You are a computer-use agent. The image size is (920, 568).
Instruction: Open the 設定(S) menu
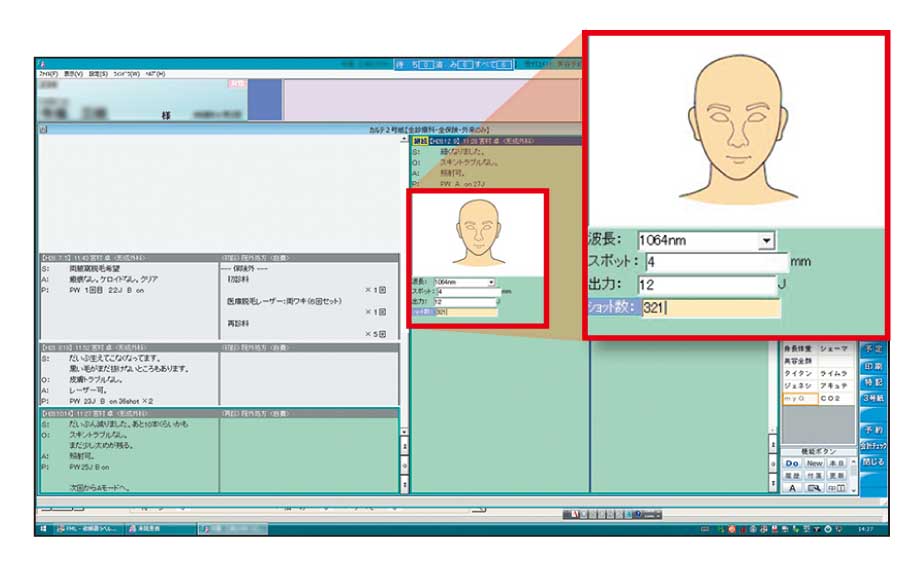point(98,74)
